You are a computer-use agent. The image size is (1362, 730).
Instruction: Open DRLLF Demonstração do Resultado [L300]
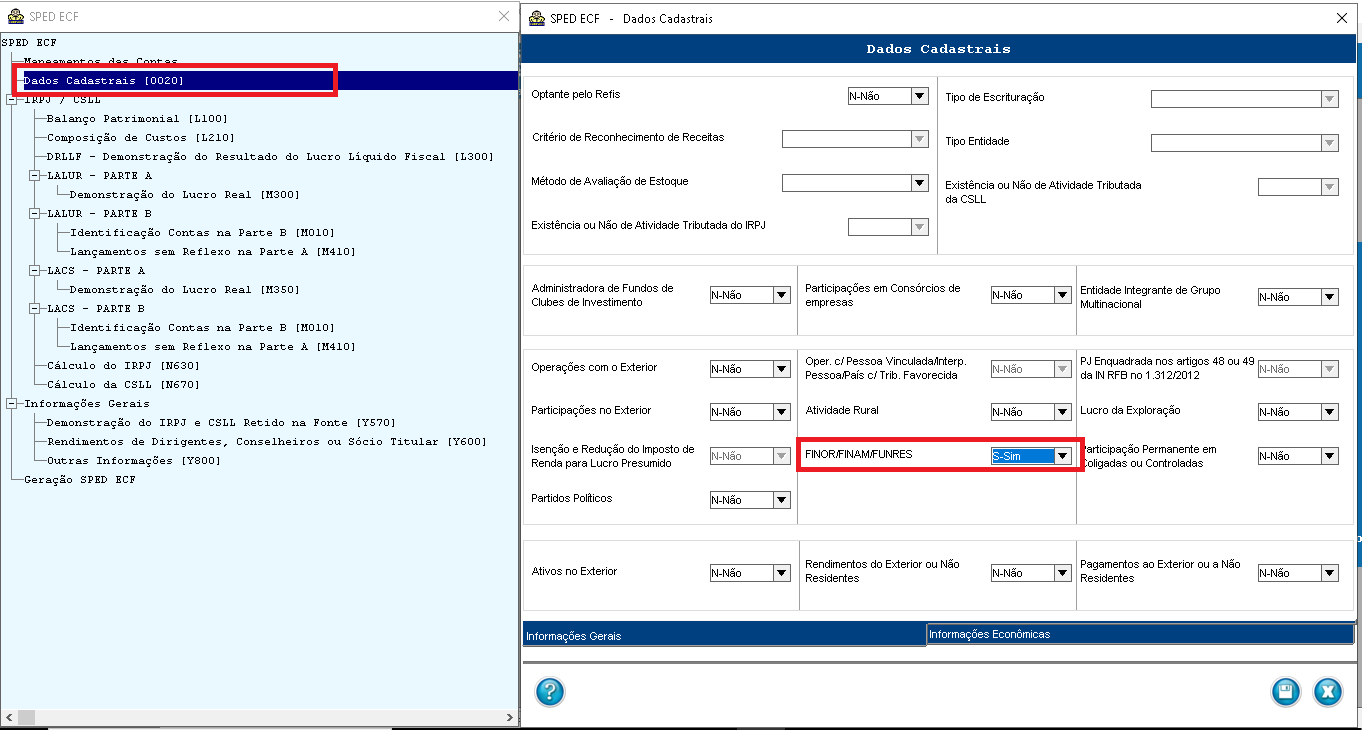coord(270,157)
